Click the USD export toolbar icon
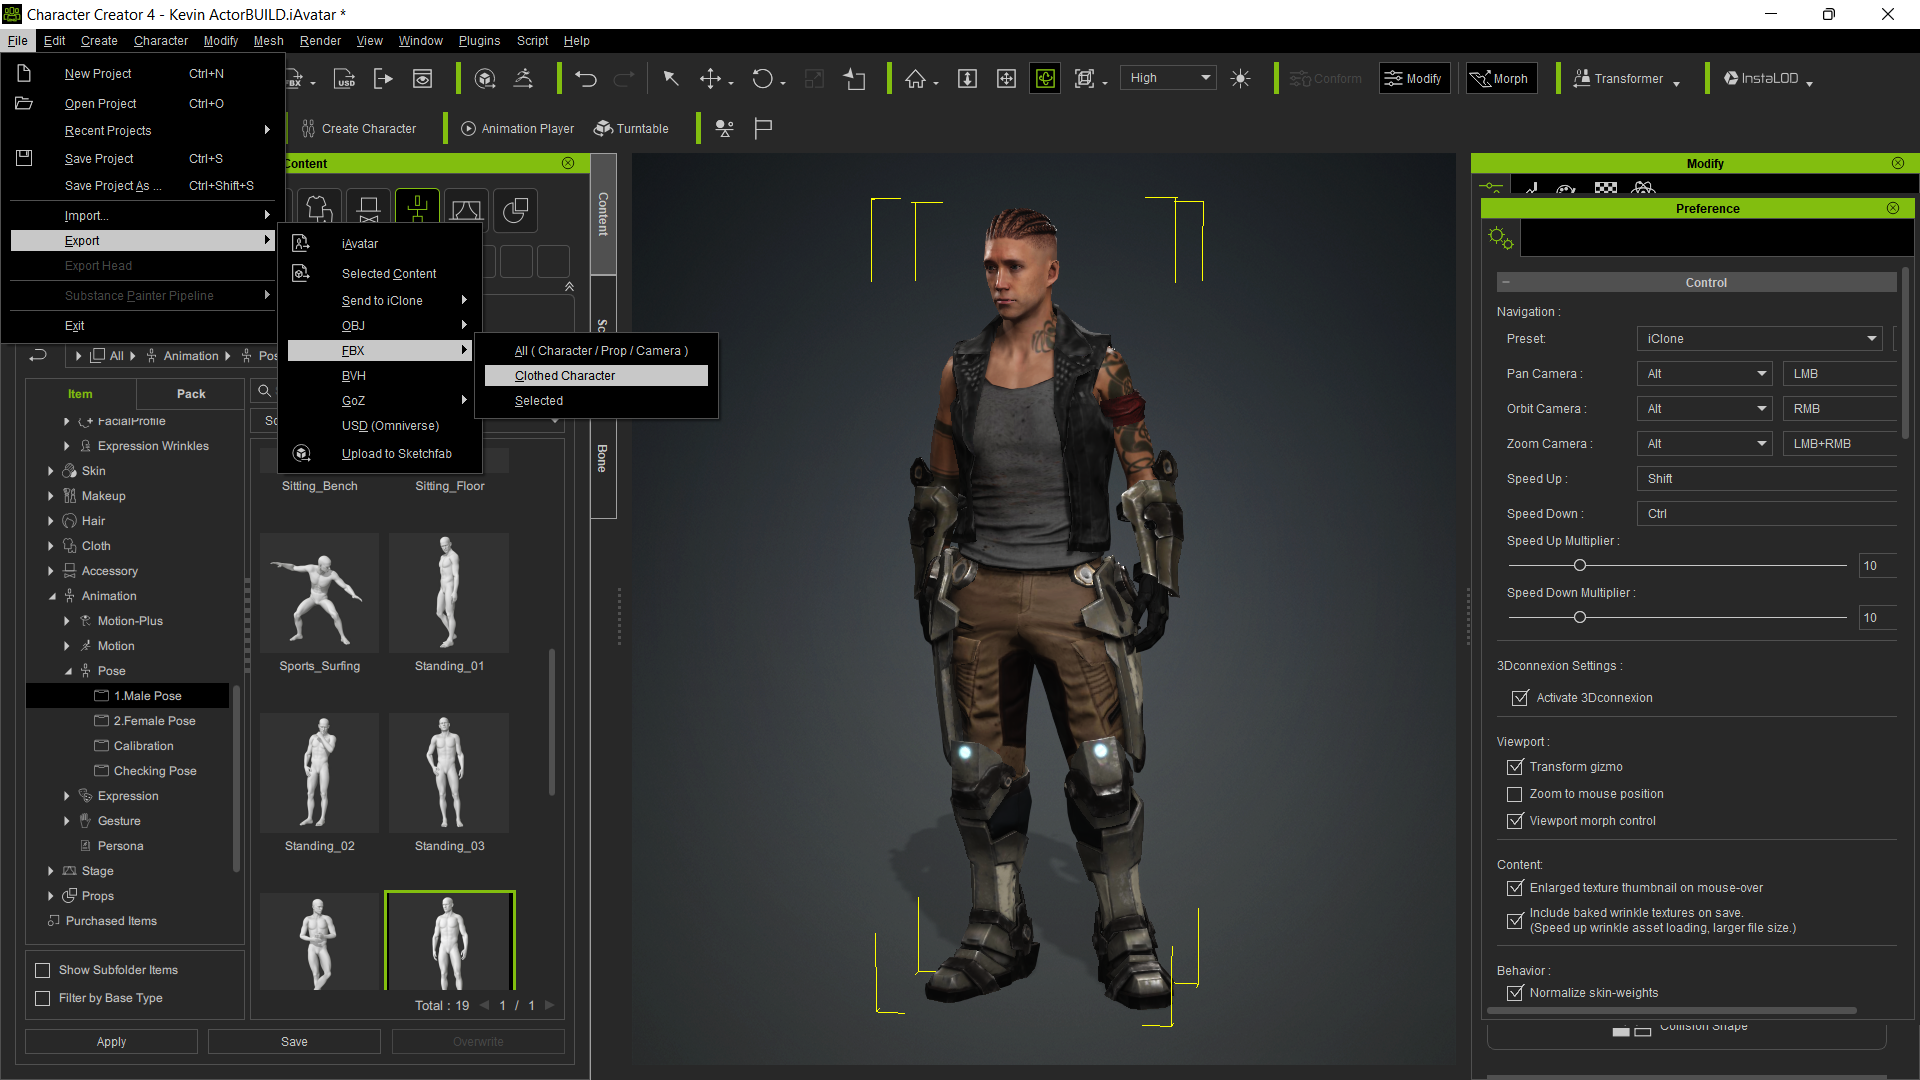 (x=344, y=79)
